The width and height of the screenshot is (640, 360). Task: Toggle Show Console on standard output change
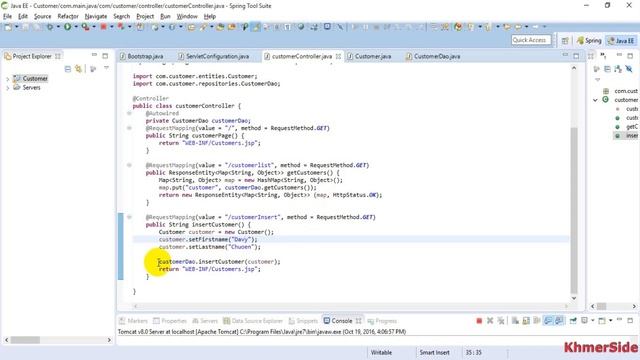[548, 321]
